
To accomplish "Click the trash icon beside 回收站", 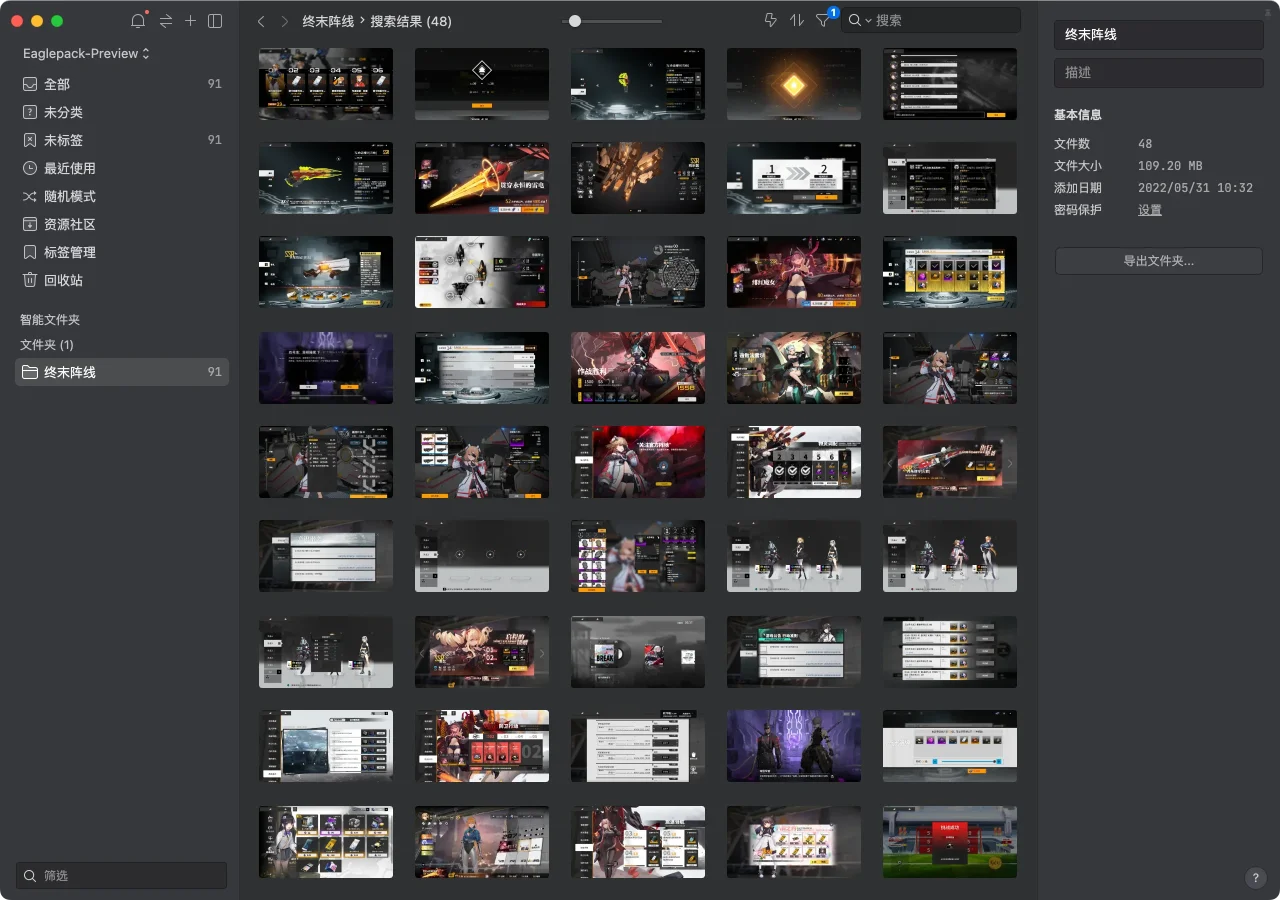I will coord(30,280).
